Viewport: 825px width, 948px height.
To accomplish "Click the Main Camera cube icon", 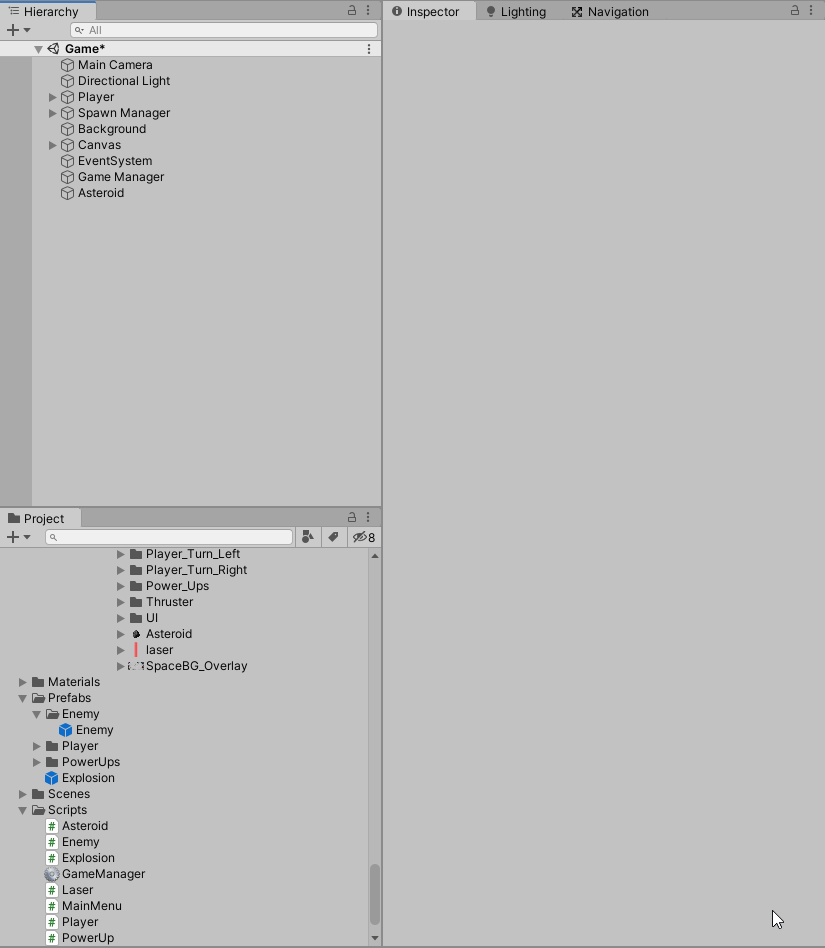I will [x=68, y=65].
